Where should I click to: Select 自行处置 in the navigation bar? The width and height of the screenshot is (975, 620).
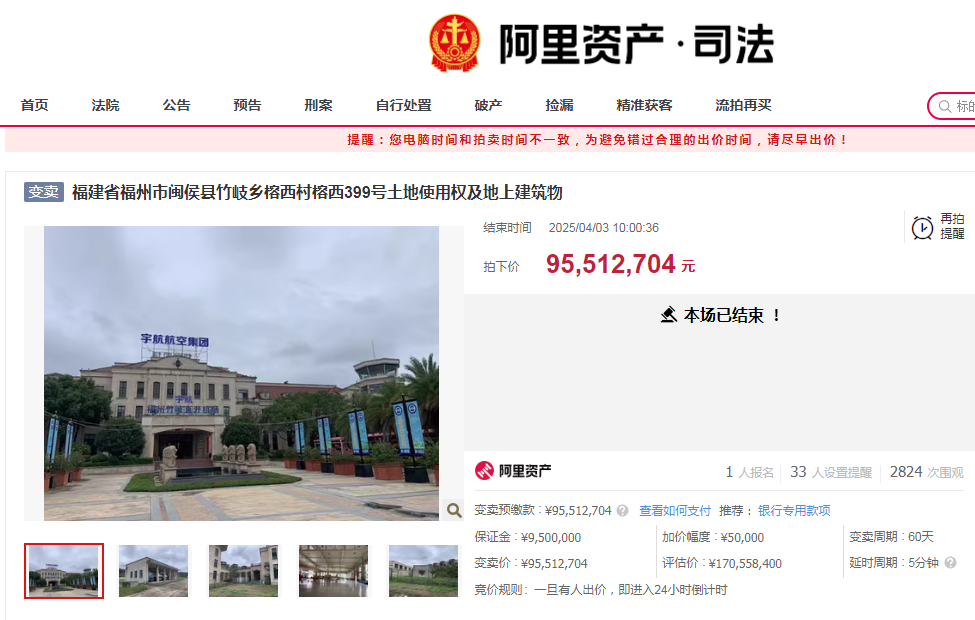click(403, 105)
